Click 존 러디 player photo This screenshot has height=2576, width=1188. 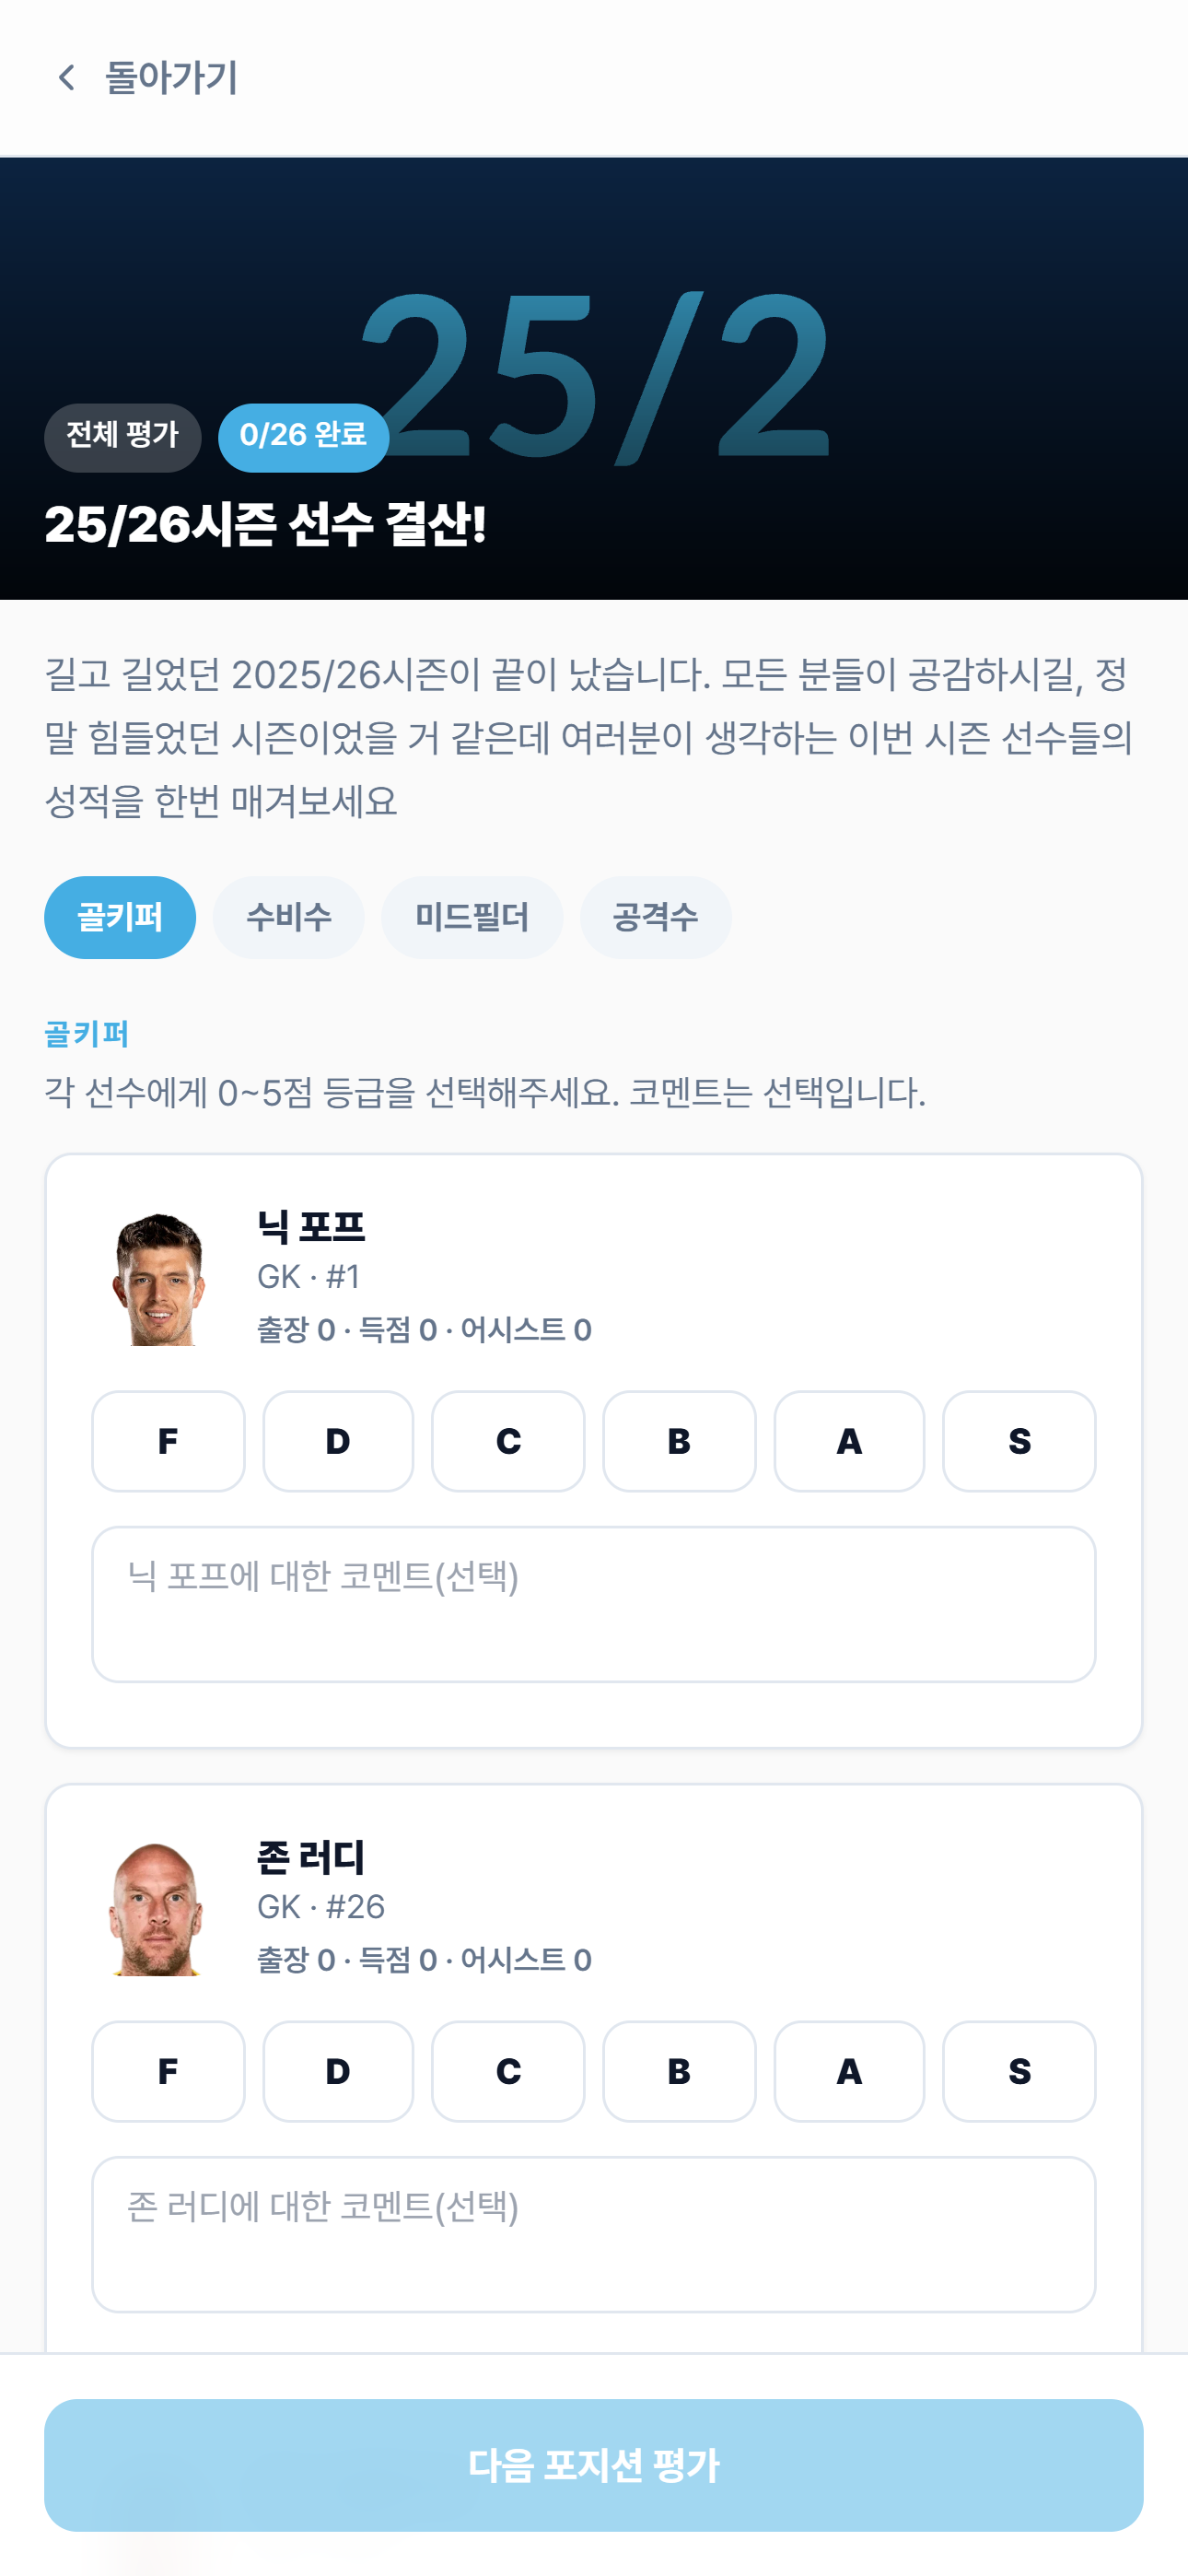pyautogui.click(x=158, y=1908)
